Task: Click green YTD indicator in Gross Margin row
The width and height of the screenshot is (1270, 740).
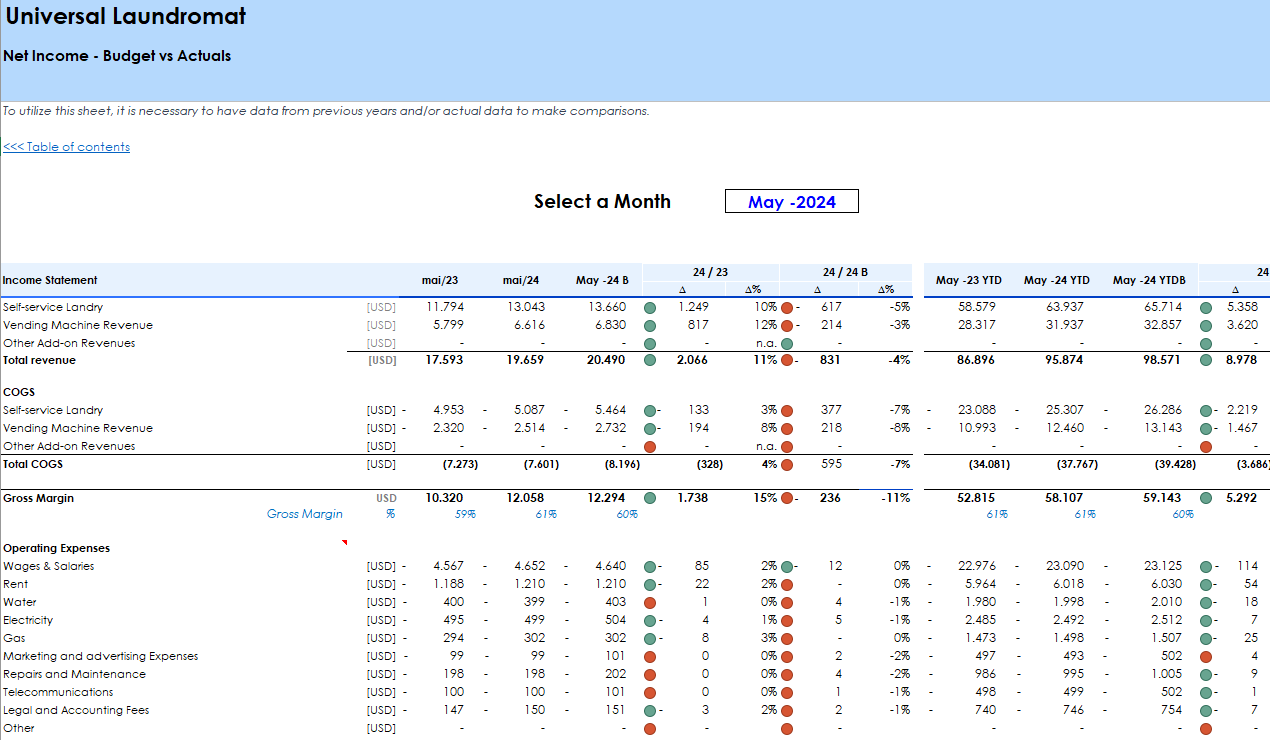Action: [1206, 498]
